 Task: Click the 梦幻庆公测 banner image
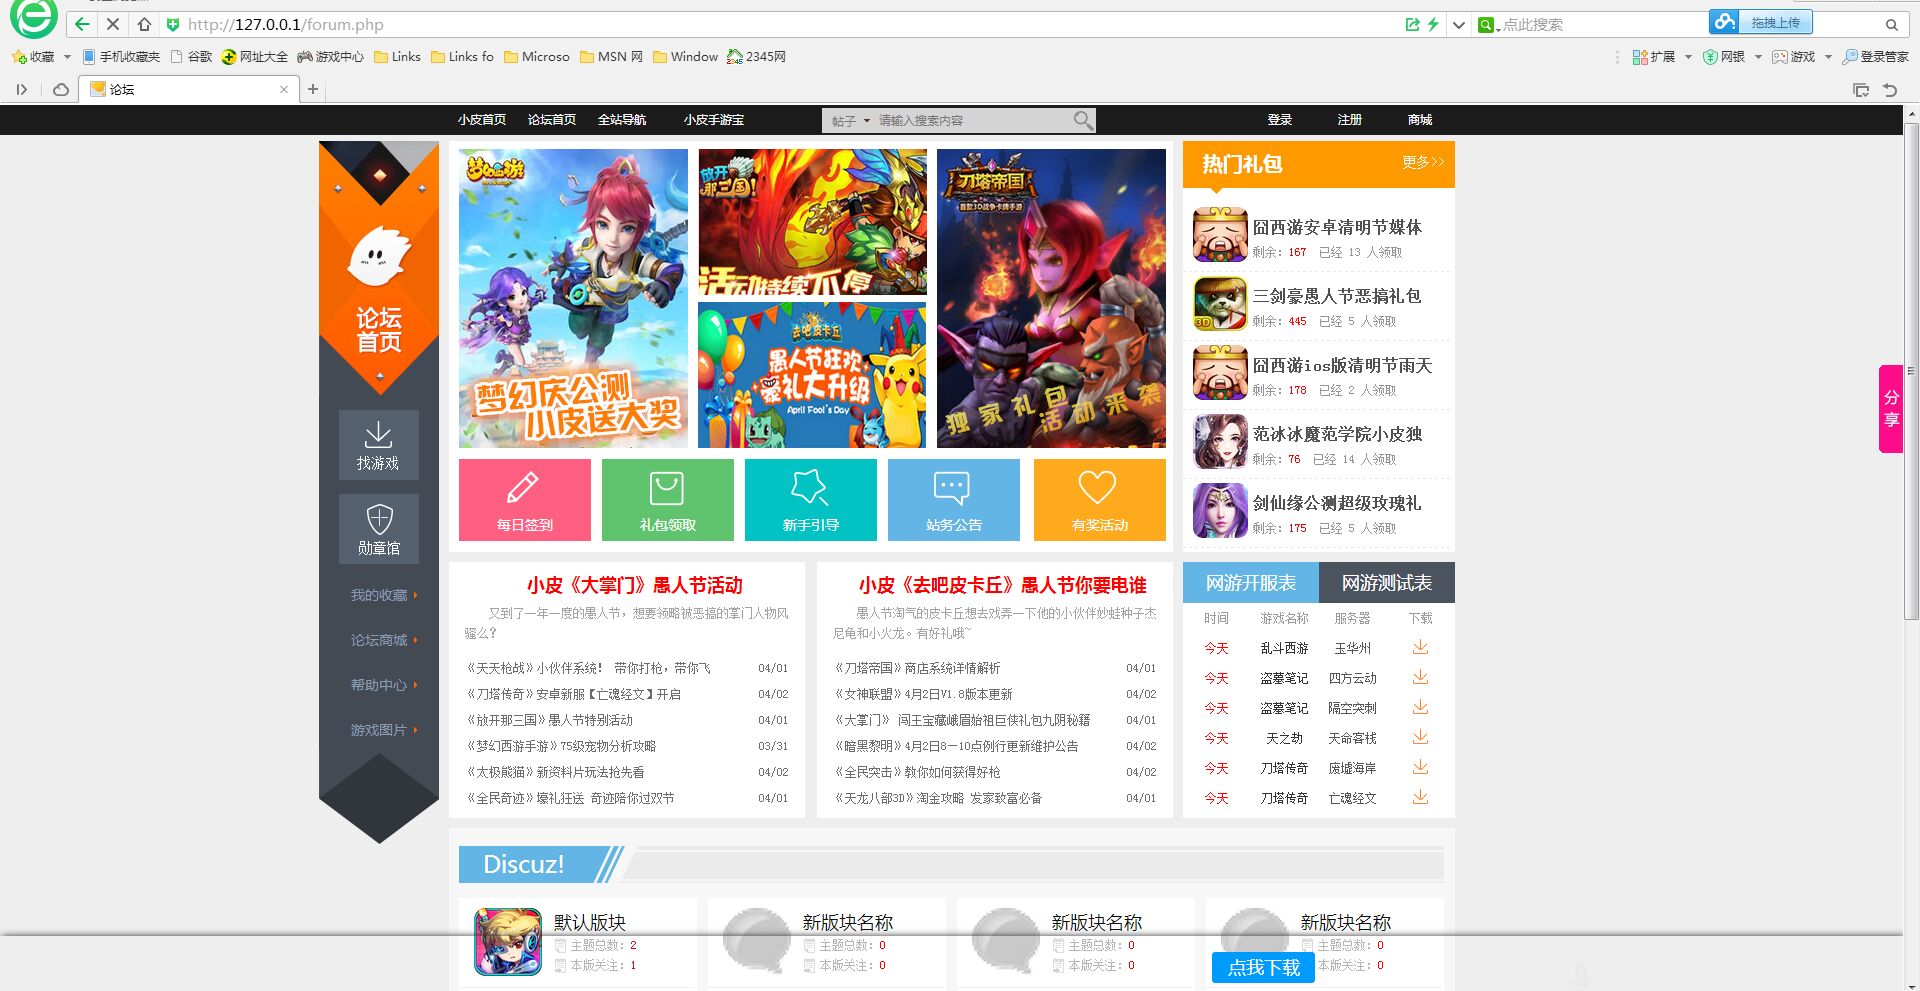[x=574, y=298]
